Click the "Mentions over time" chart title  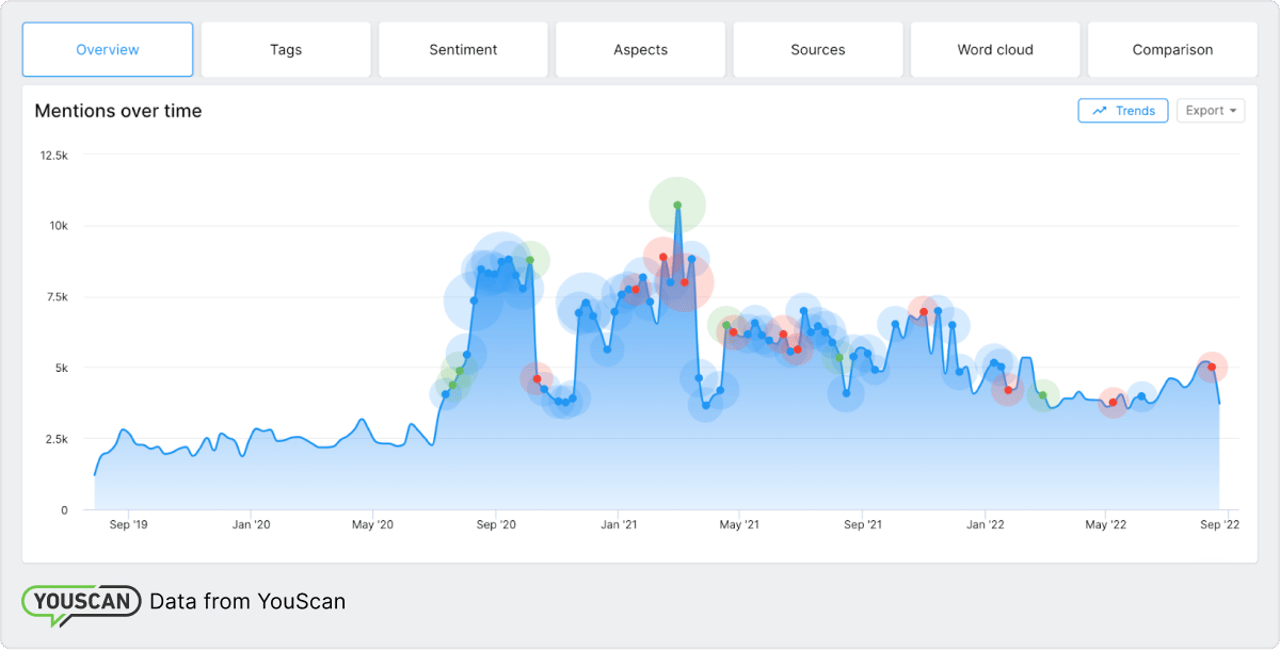click(x=118, y=111)
